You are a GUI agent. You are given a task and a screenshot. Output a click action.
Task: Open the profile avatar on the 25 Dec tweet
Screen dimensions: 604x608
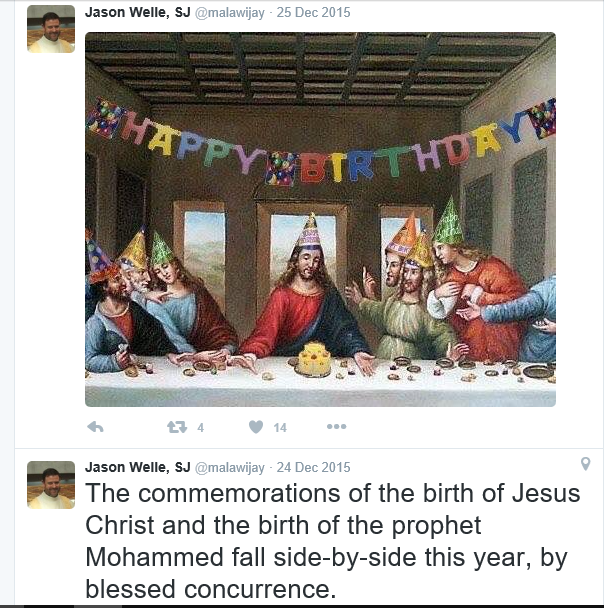[x=50, y=29]
